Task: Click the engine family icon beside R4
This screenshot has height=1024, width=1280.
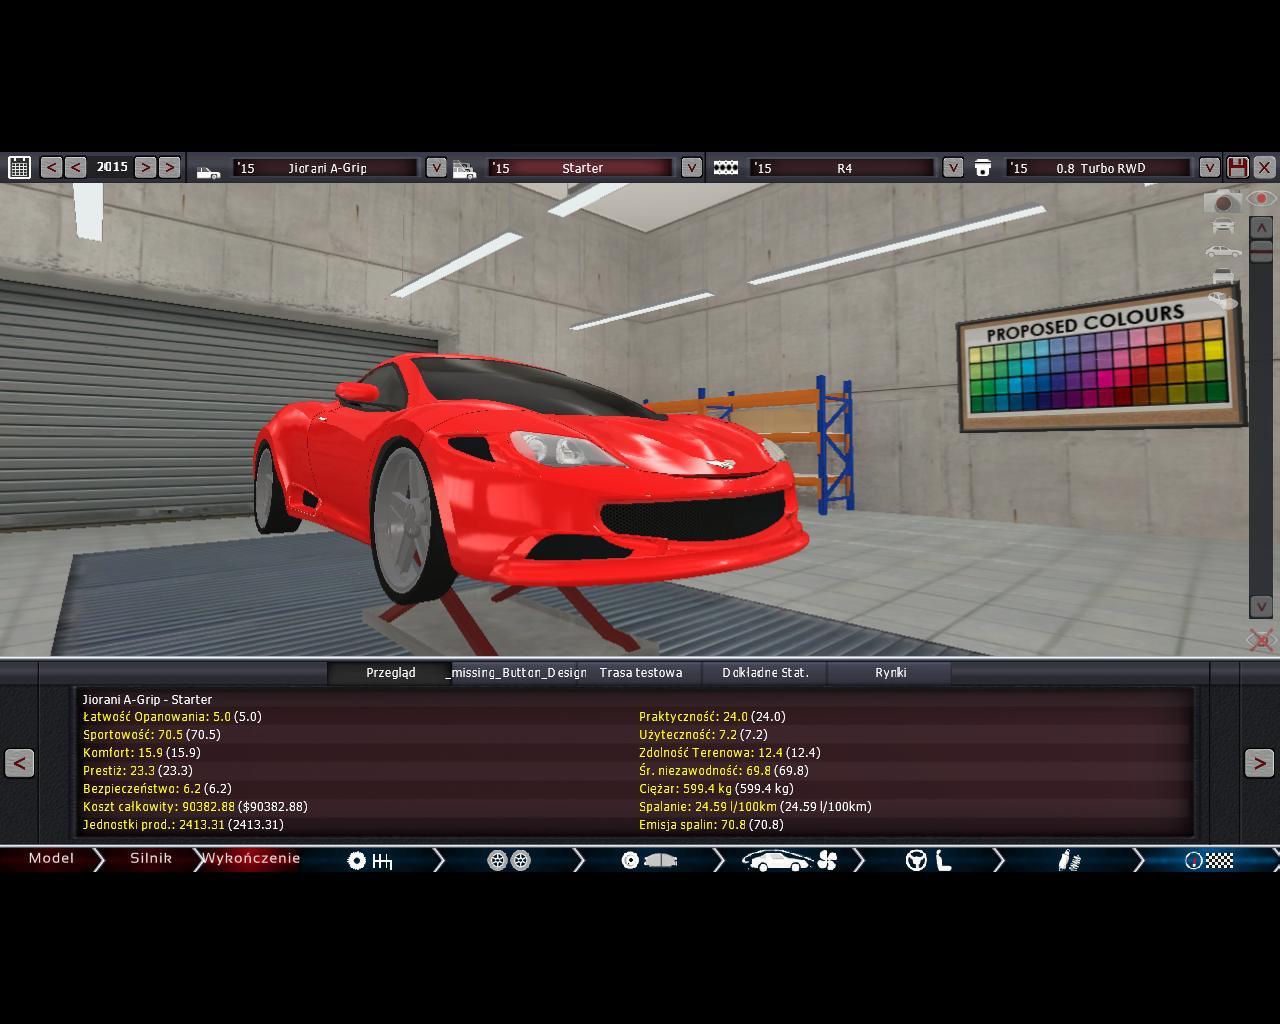Action: (726, 167)
